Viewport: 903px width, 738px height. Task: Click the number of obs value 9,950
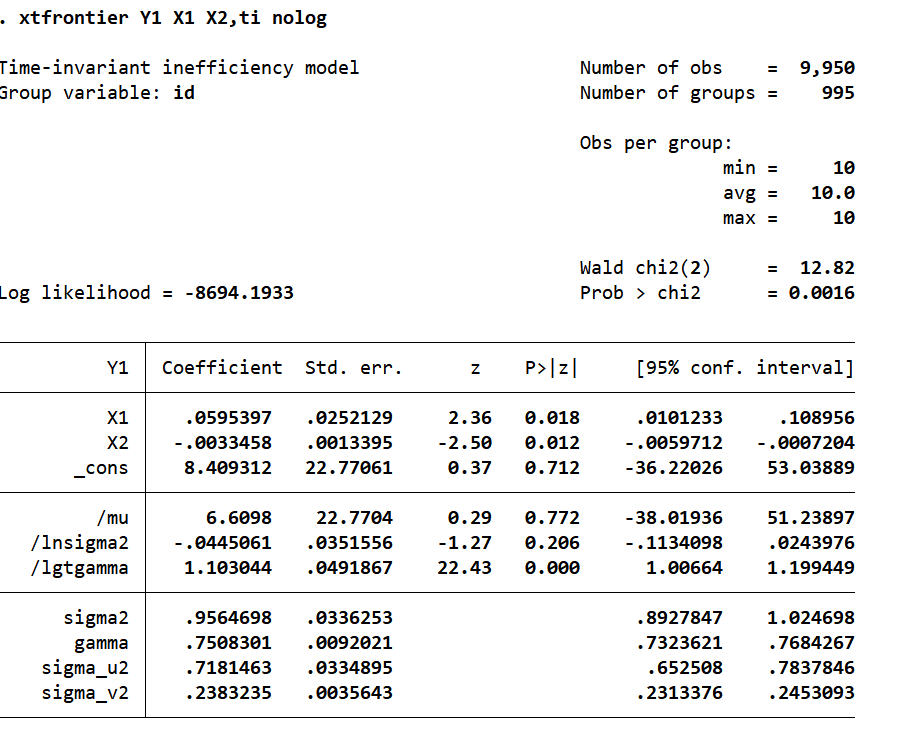click(826, 68)
